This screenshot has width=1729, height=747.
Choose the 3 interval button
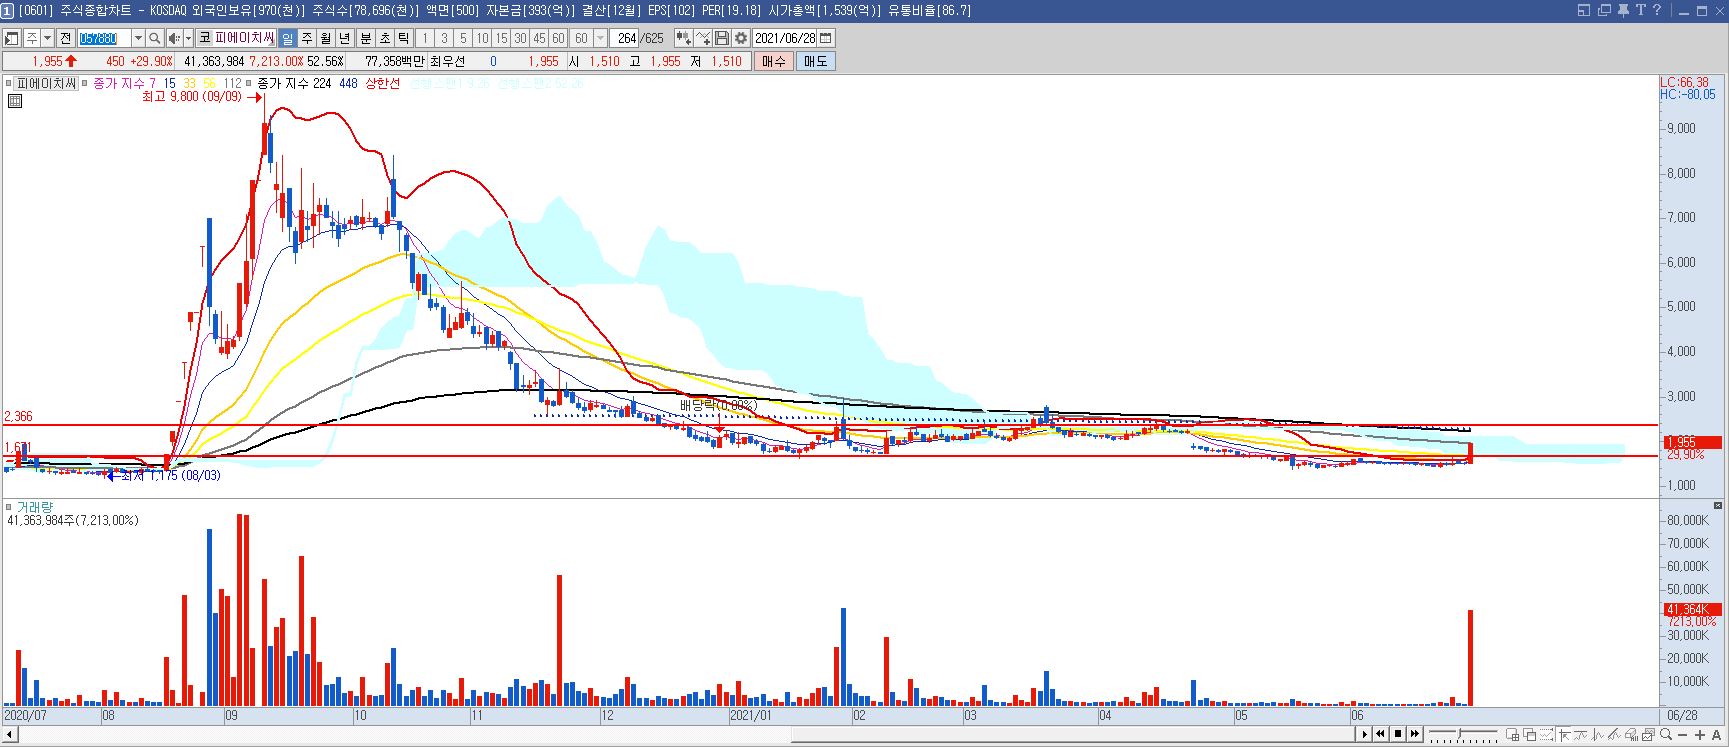[444, 38]
